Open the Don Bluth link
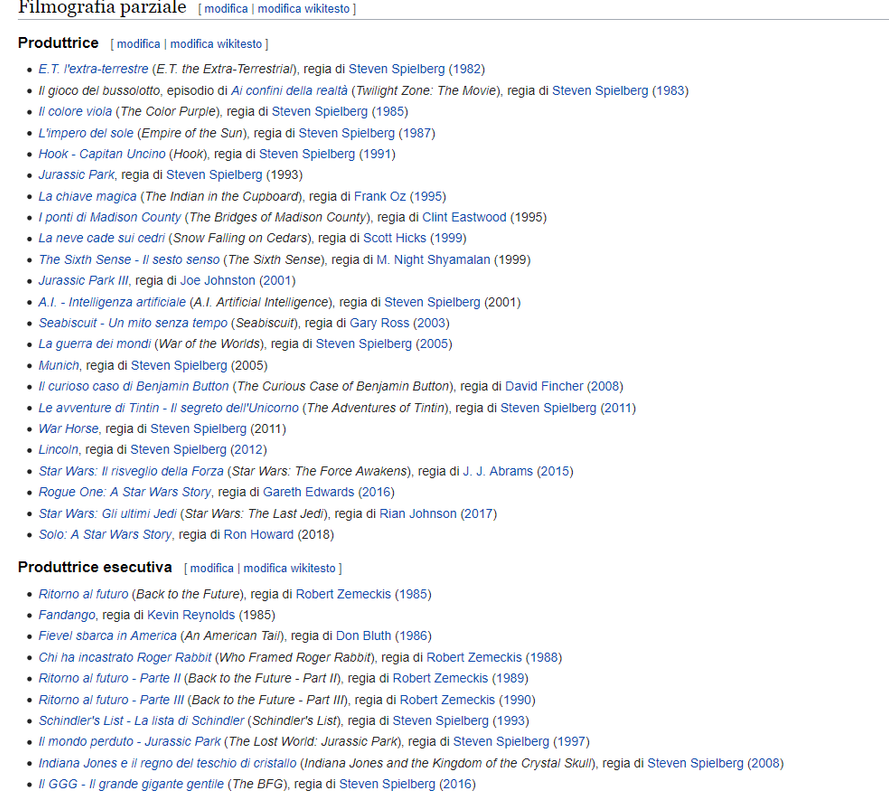Screen dimensions: 889x800 pos(363,637)
